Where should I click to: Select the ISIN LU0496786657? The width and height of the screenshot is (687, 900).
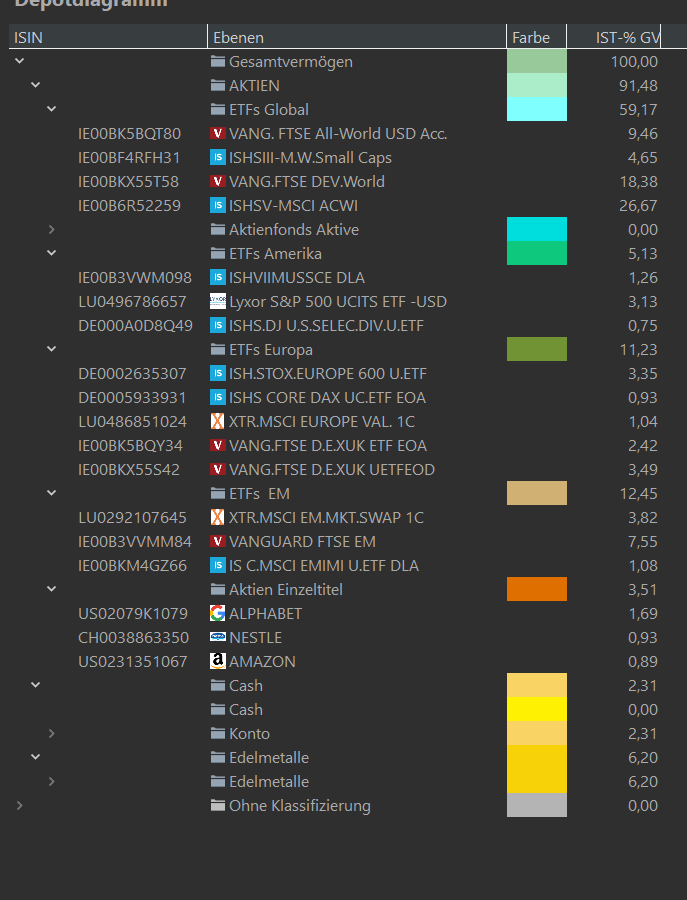pos(132,302)
